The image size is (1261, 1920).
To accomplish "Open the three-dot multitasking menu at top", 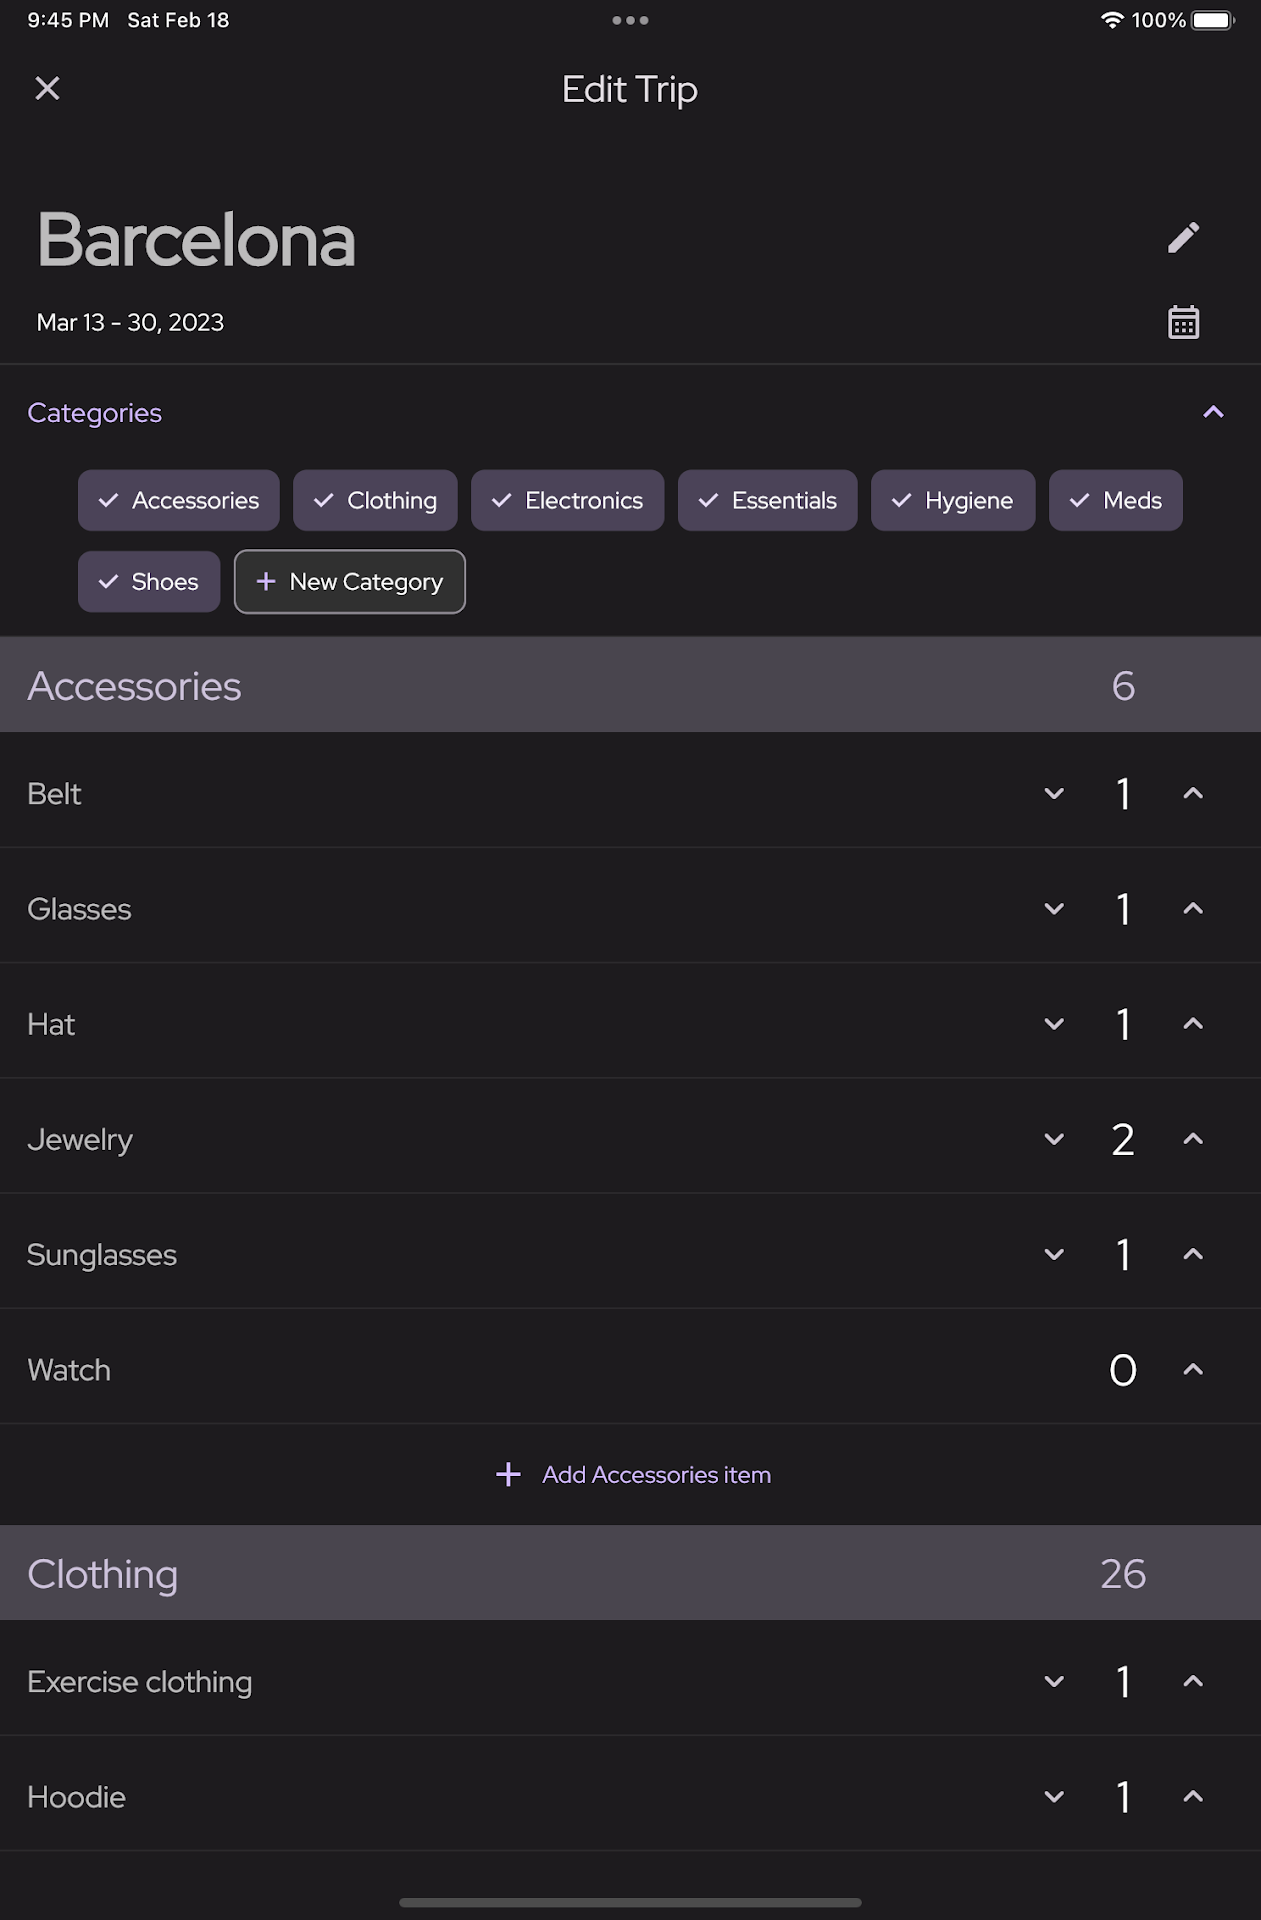I will [630, 20].
